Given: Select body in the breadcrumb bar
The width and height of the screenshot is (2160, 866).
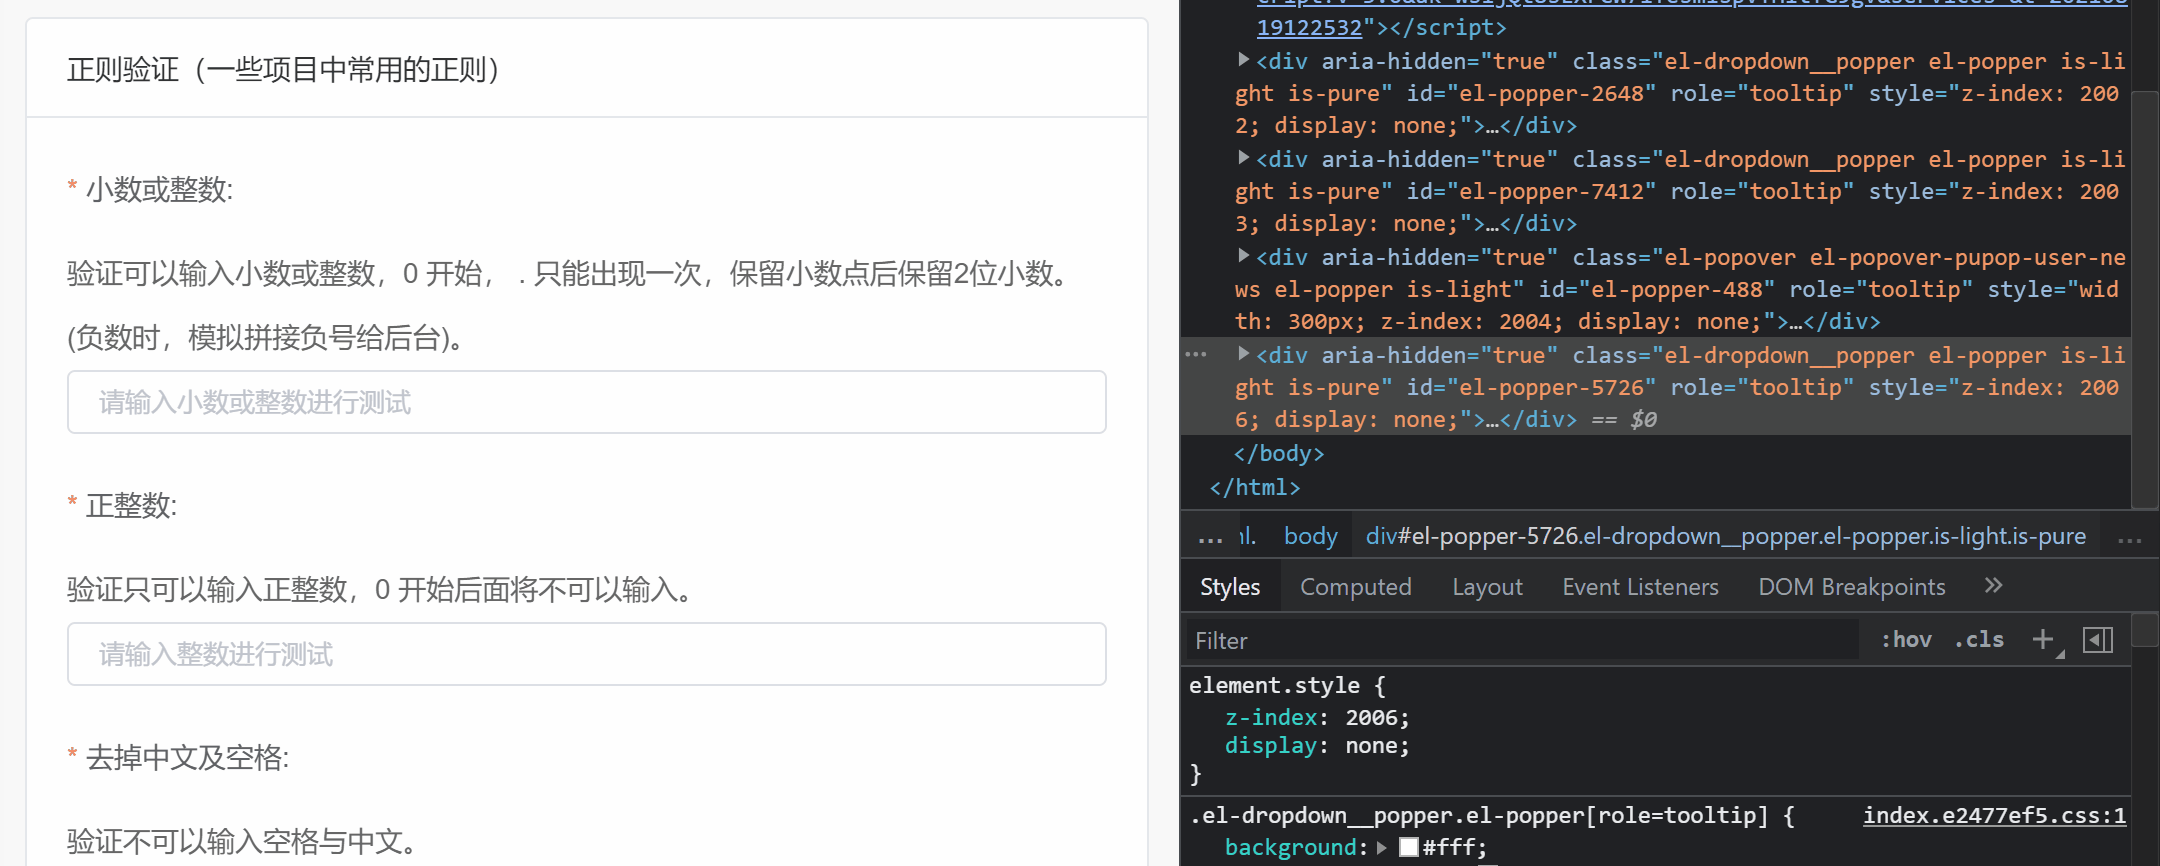Looking at the screenshot, I should coord(1310,536).
